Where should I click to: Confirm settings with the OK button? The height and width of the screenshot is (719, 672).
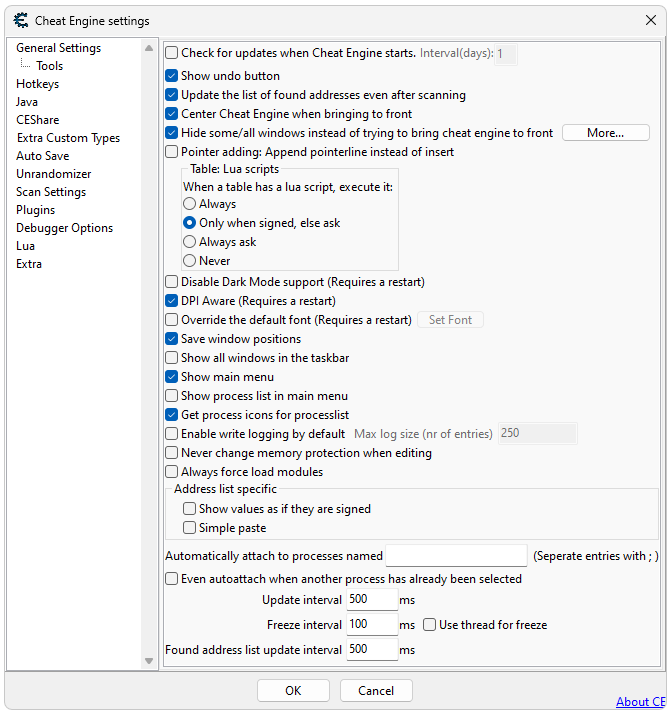click(293, 691)
